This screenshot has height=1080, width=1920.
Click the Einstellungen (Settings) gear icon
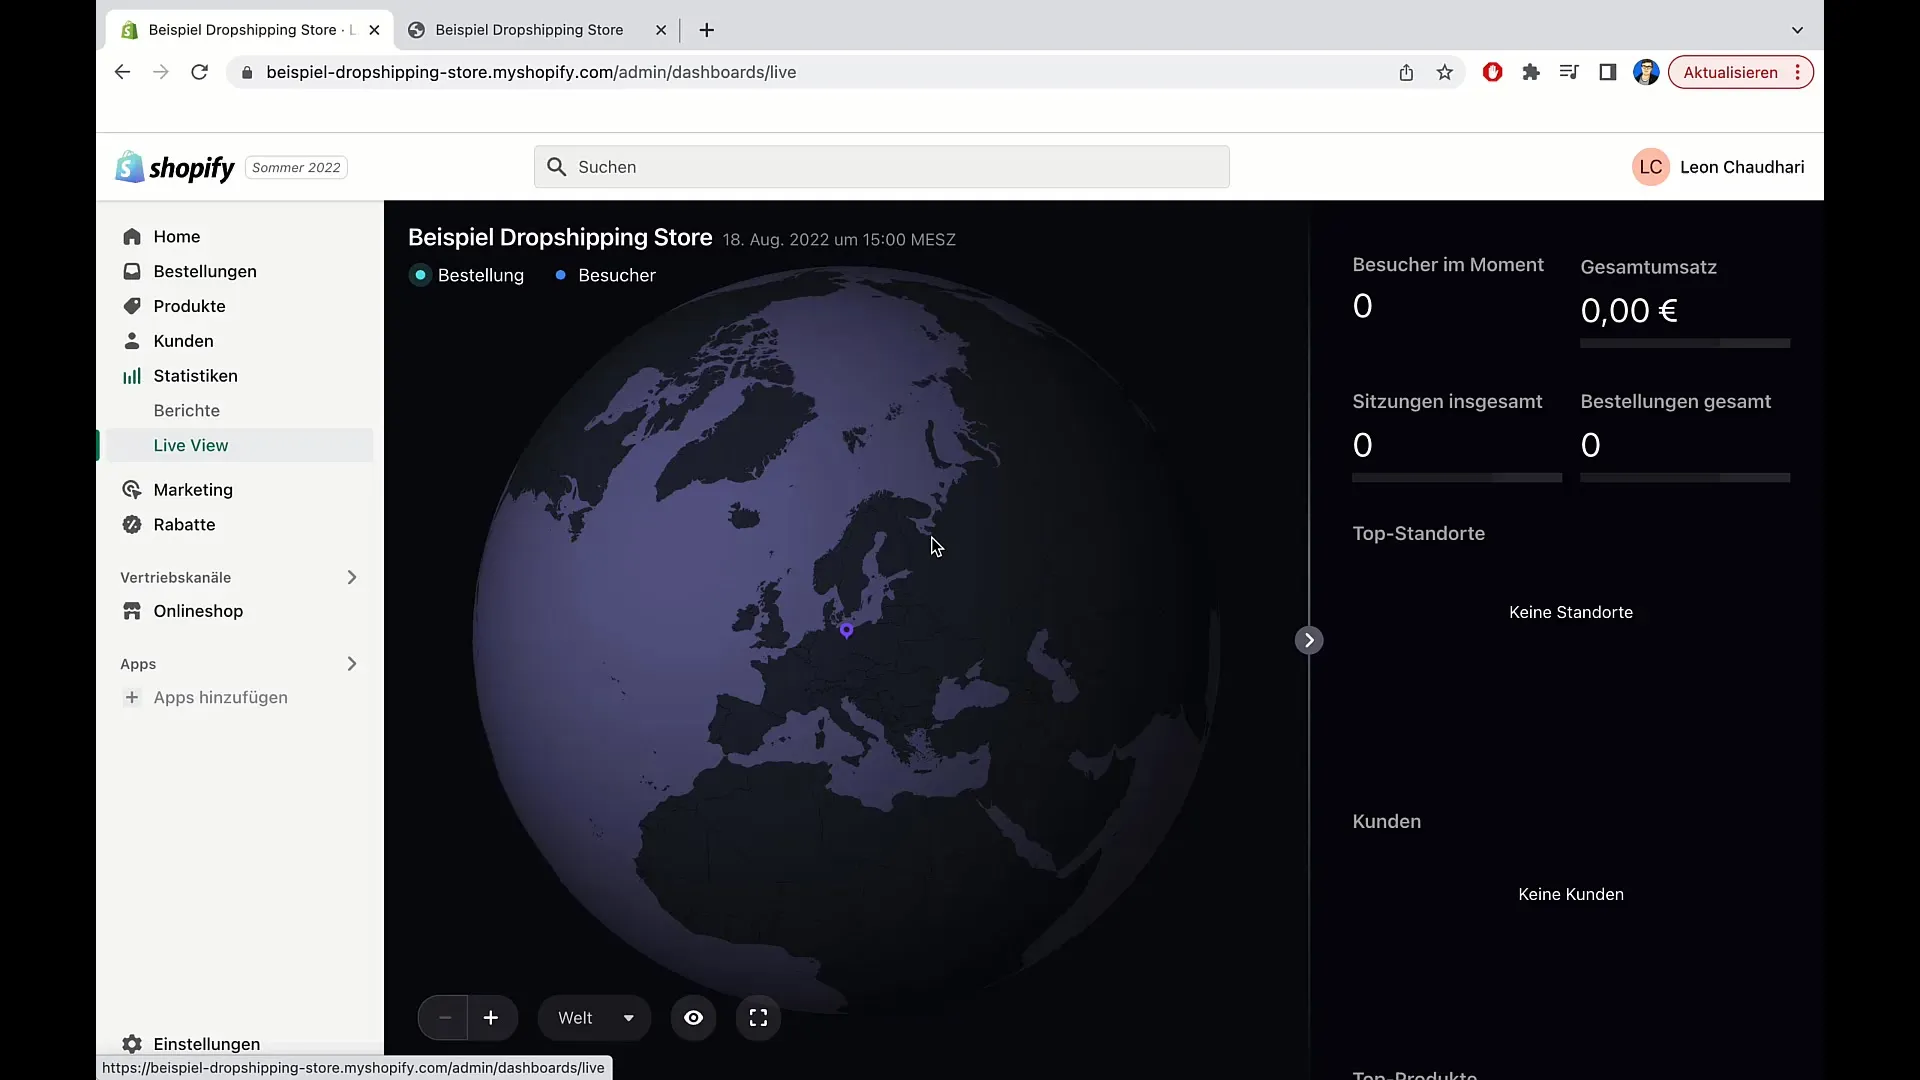click(x=132, y=1043)
